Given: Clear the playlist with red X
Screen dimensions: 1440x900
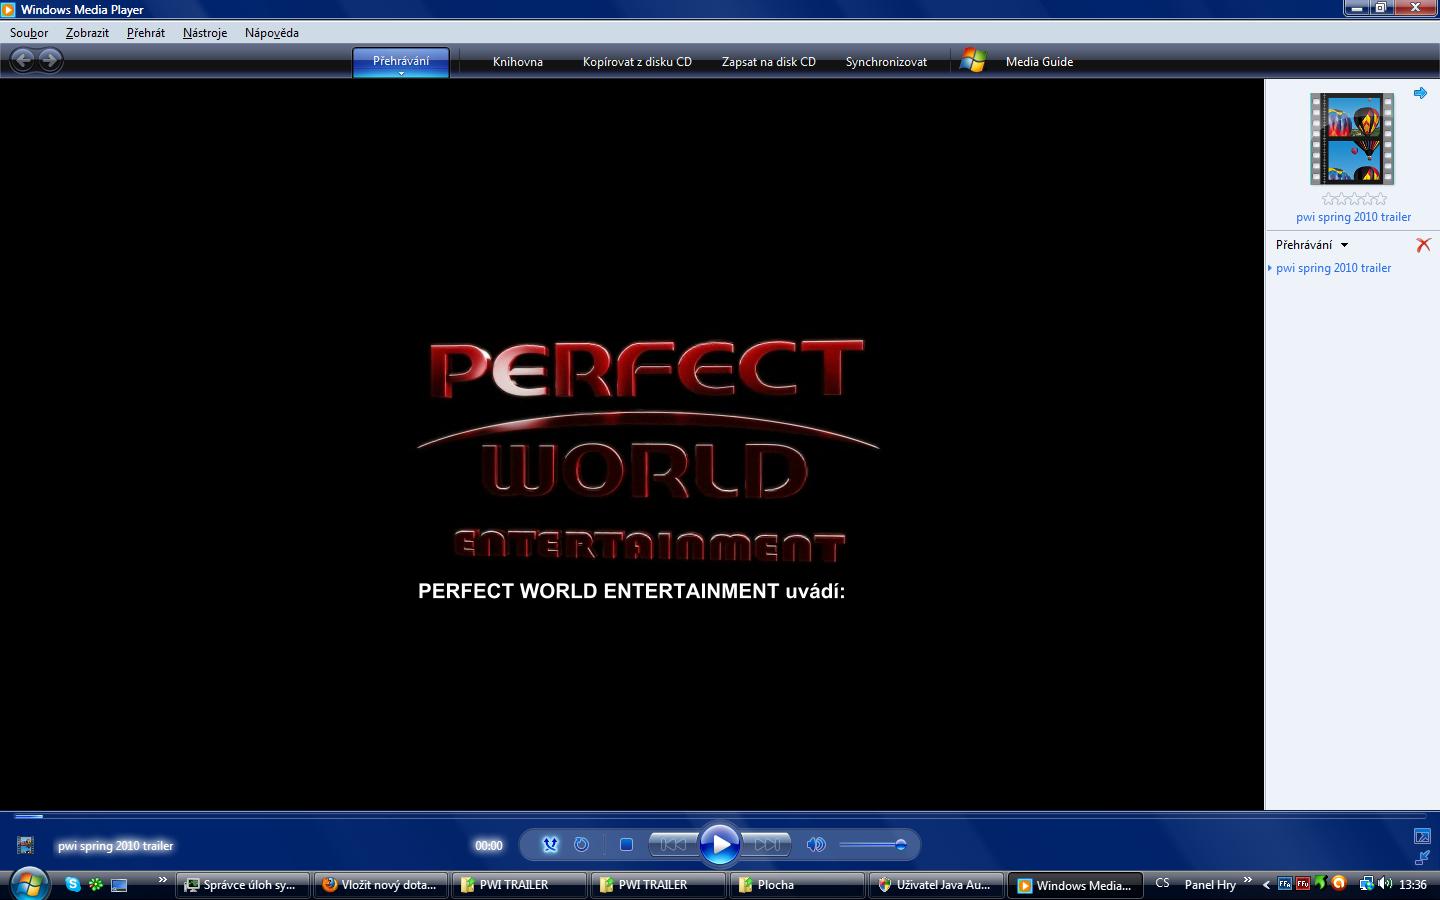Looking at the screenshot, I should [x=1423, y=245].
